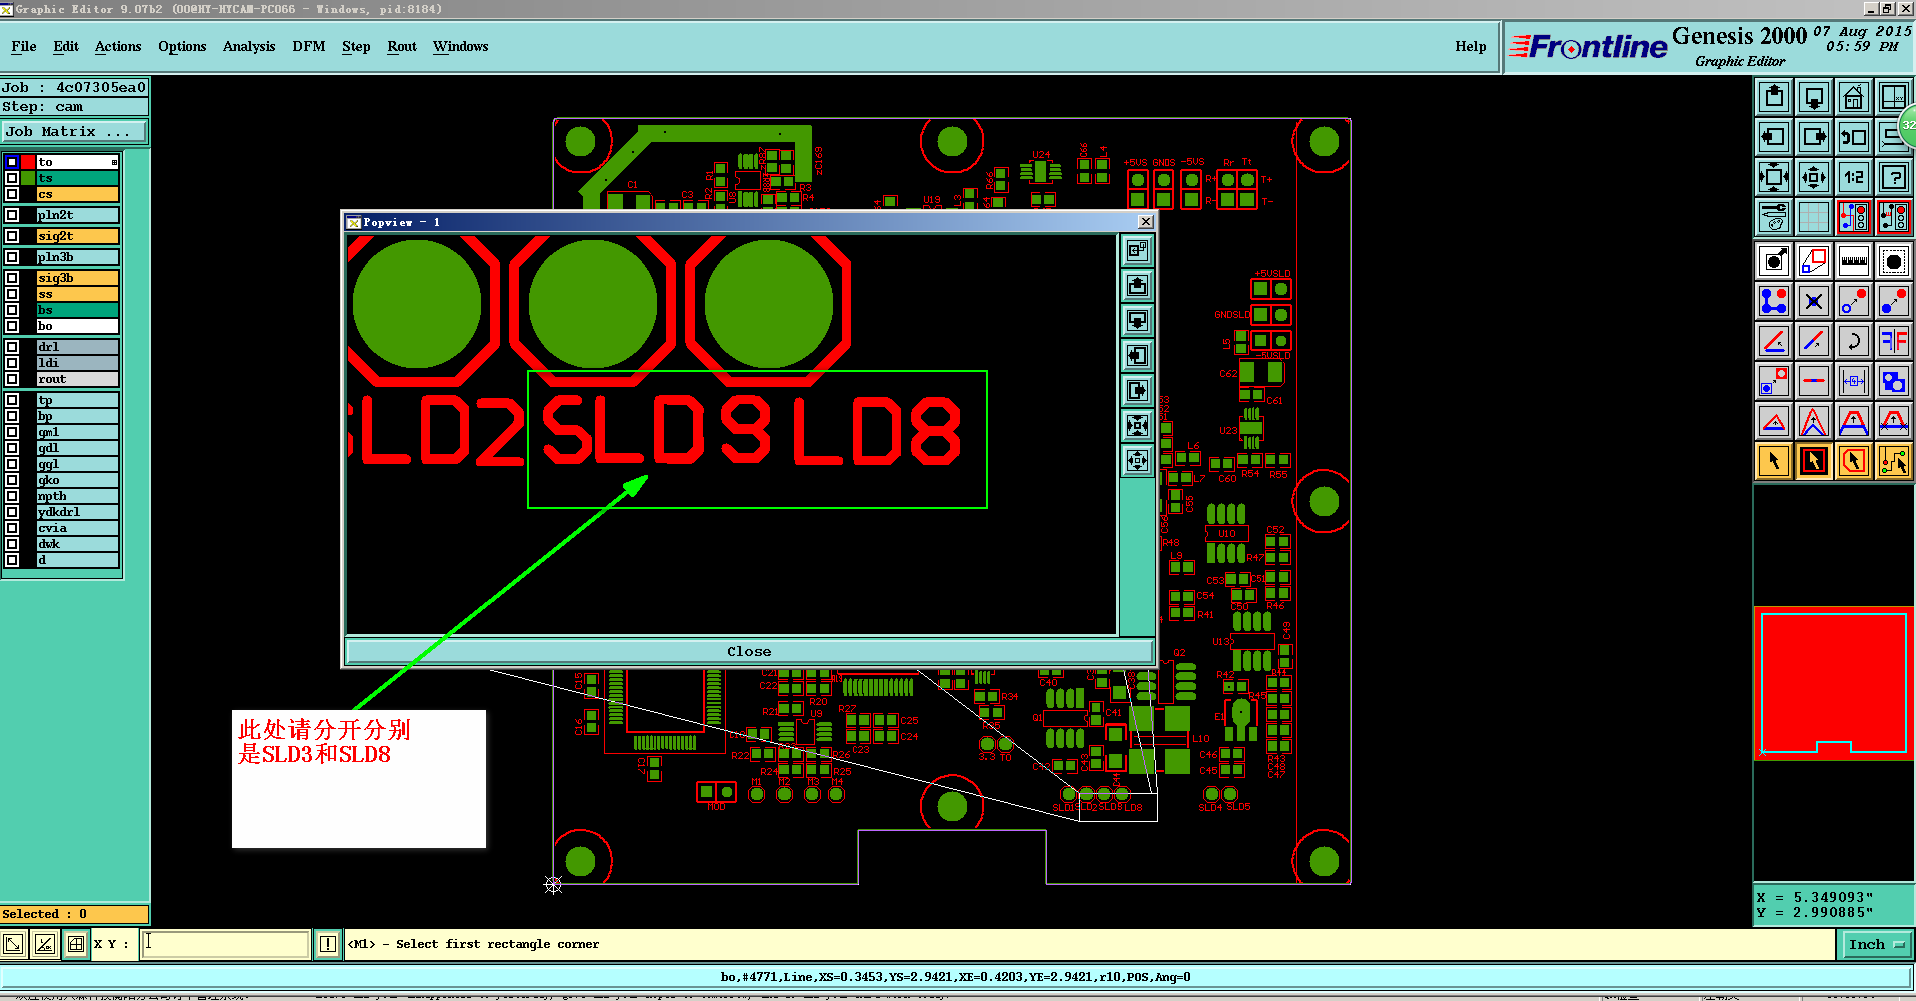The height and width of the screenshot is (1001, 1916).
Task: Click the pan up view icon
Action: 1774,97
